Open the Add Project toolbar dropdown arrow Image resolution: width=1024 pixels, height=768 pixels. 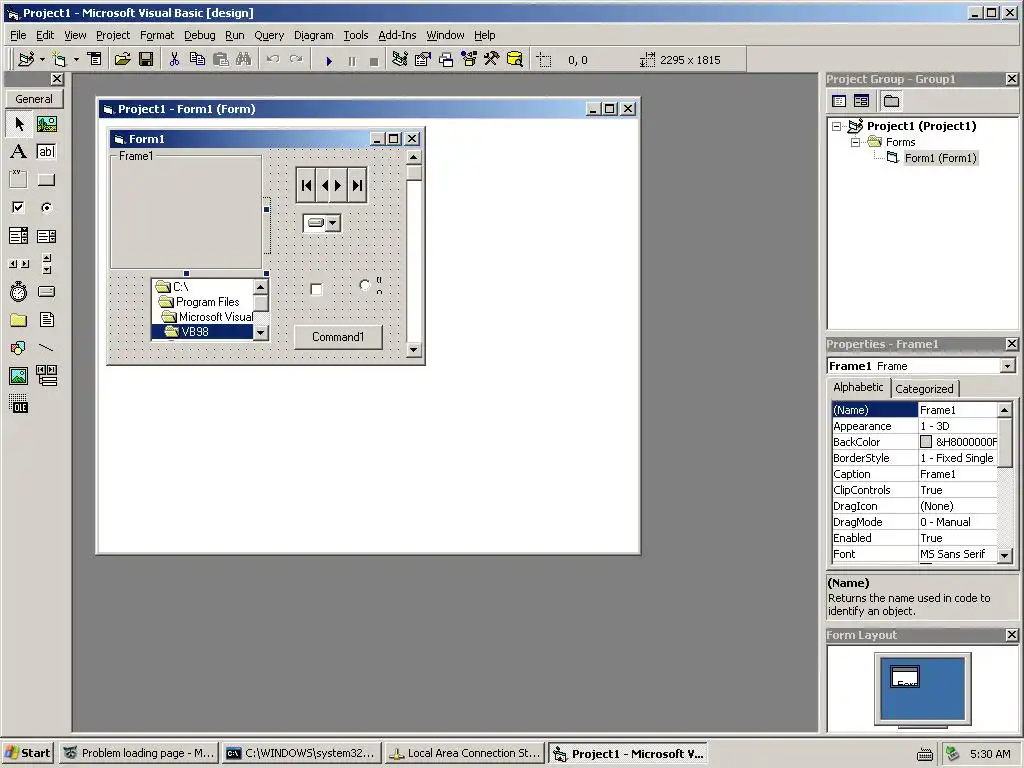42,60
